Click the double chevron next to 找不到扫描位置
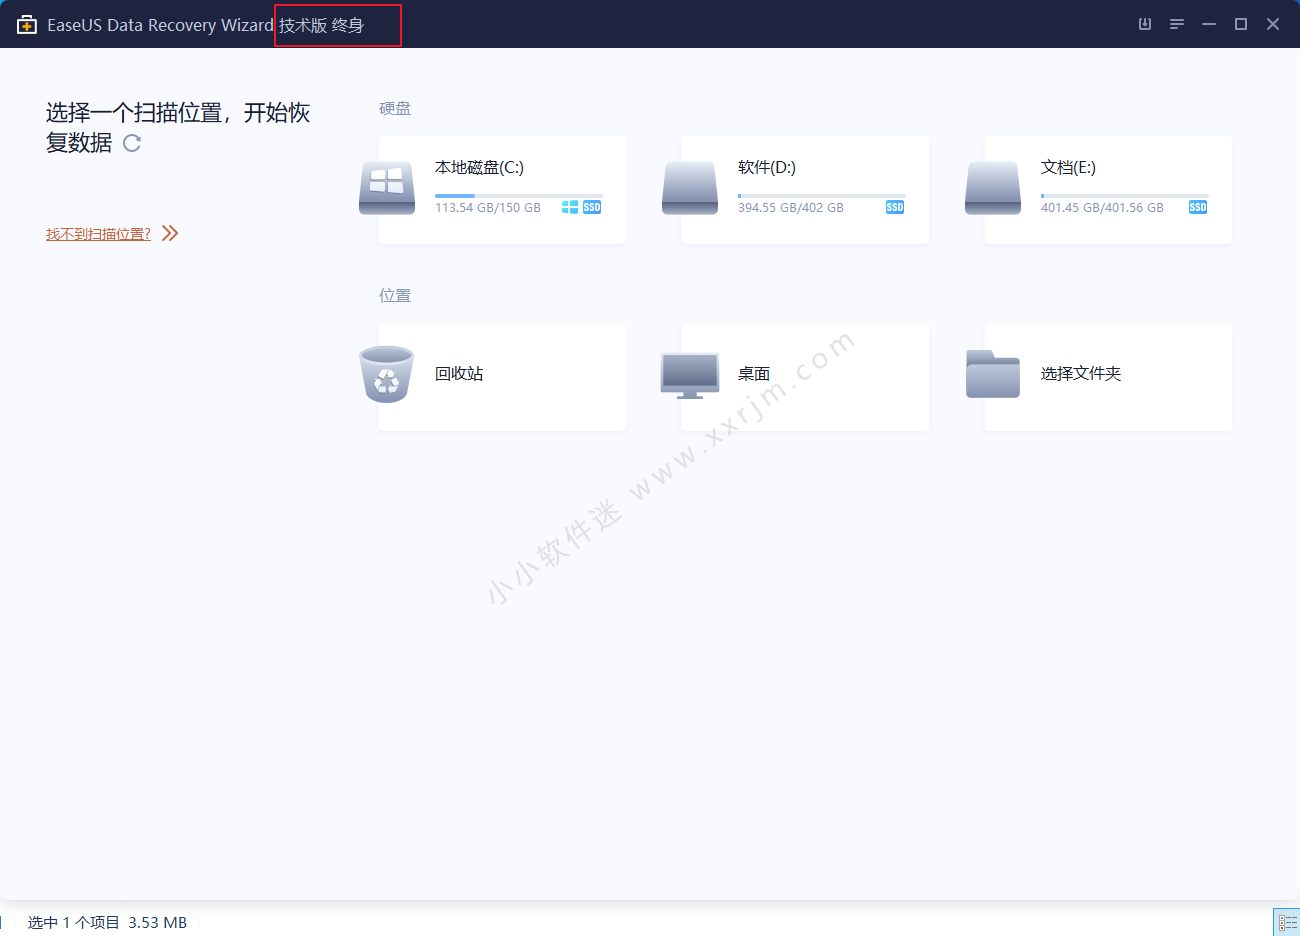Viewport: 1300px width, 936px height. pyautogui.click(x=170, y=233)
